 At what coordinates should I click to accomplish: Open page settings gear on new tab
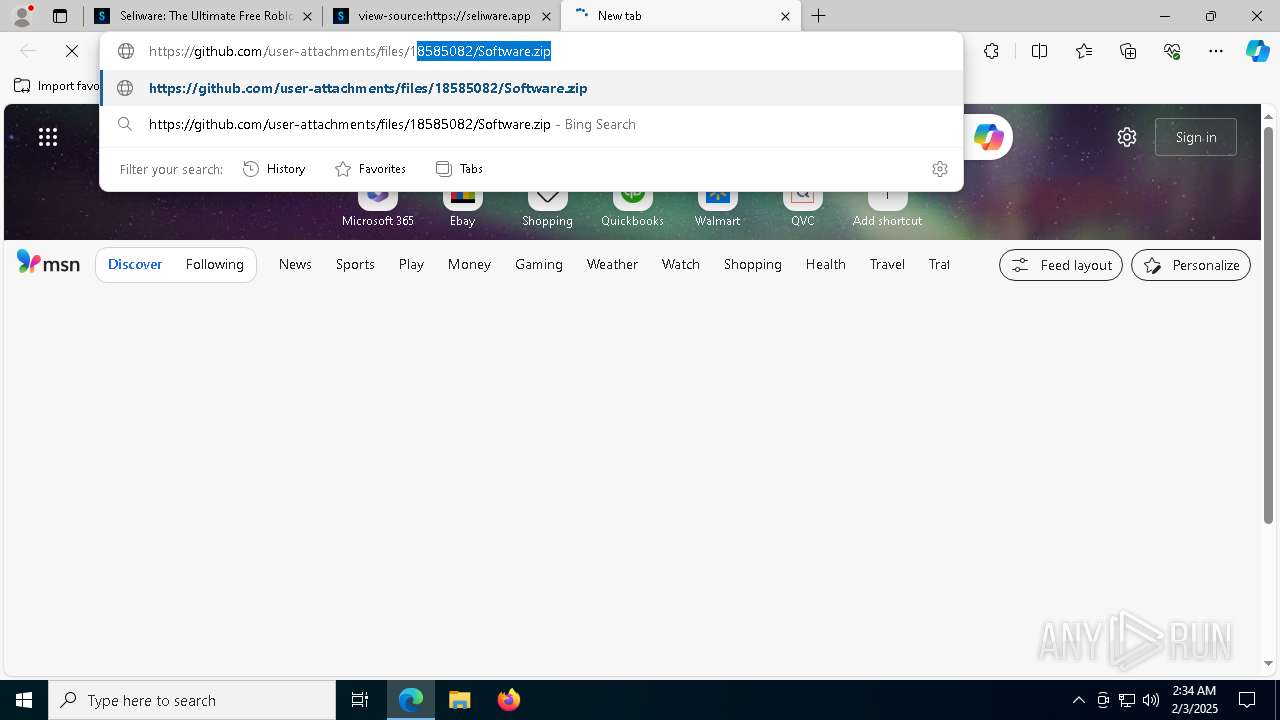coord(1127,137)
